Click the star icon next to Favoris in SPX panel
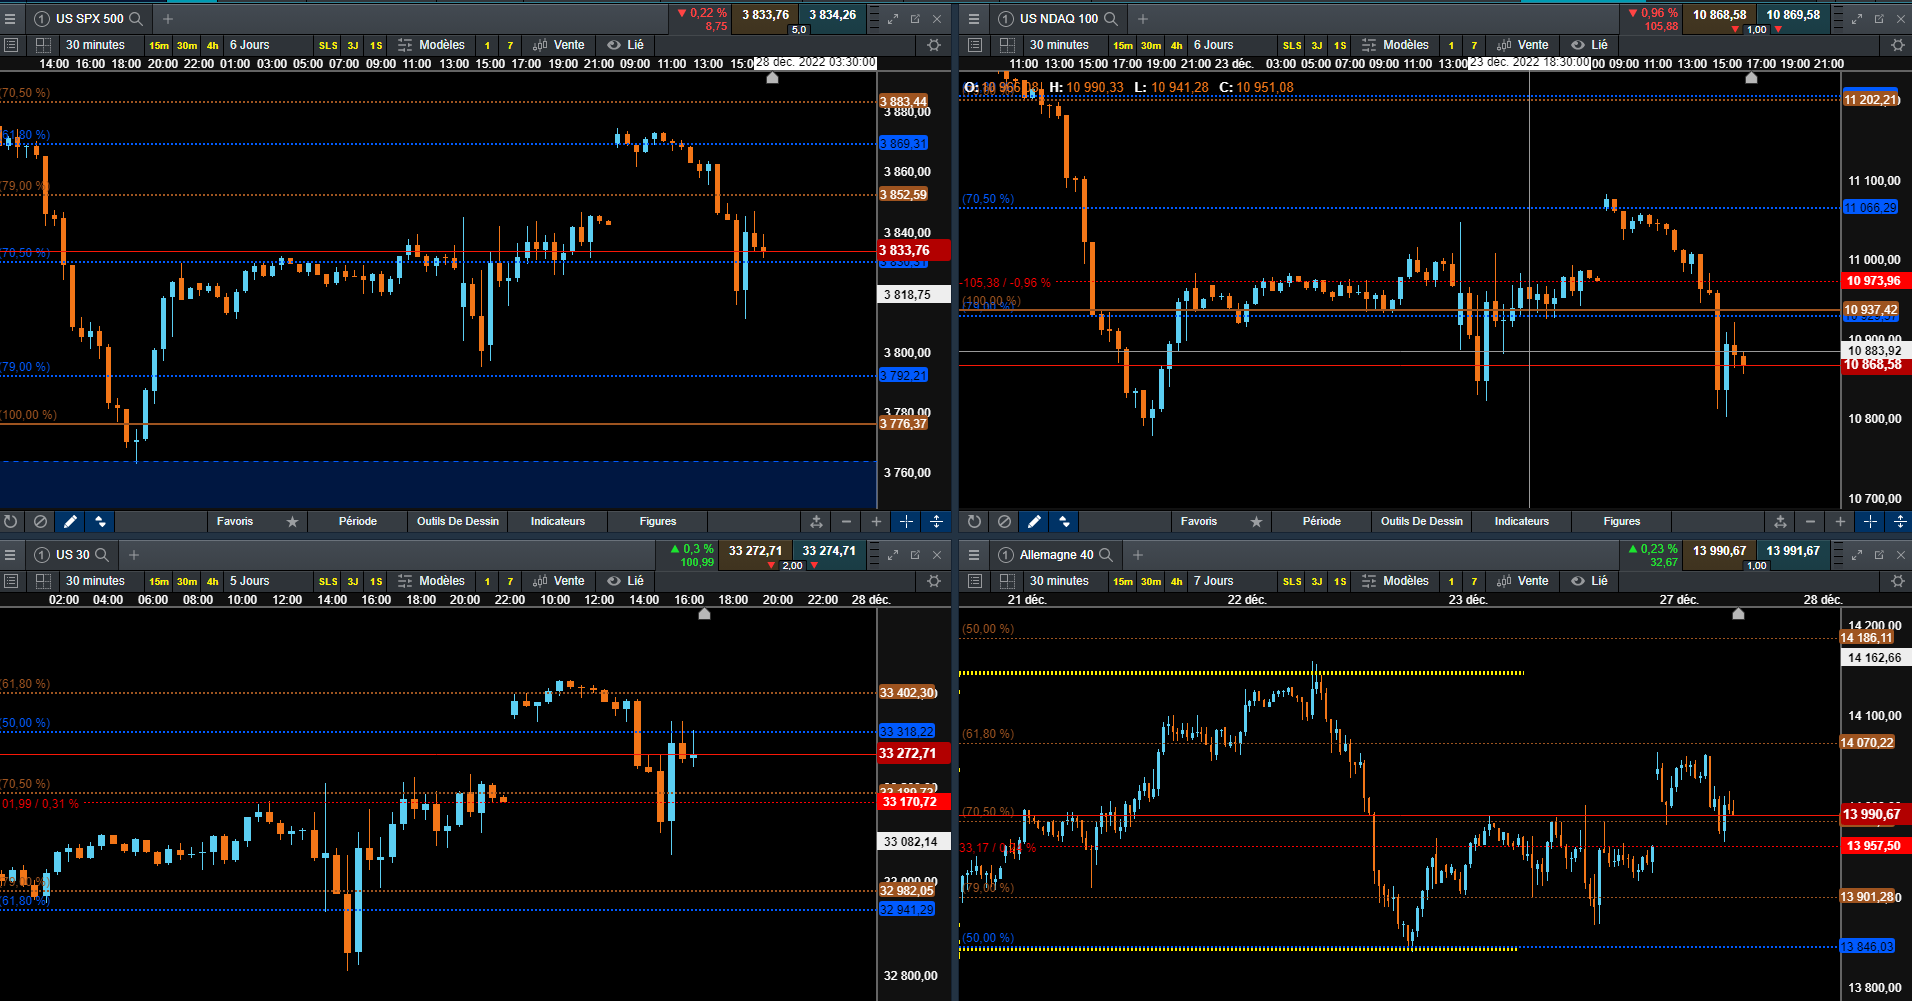 (292, 521)
